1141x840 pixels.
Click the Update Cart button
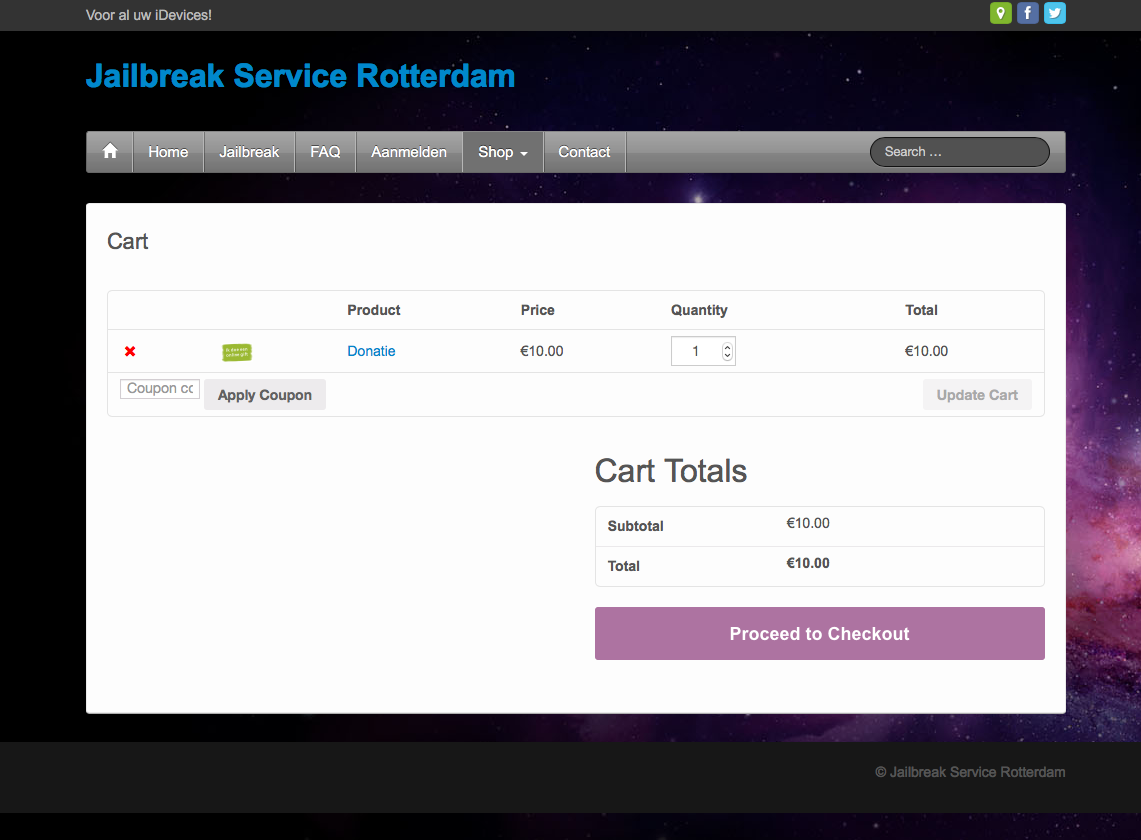point(977,395)
